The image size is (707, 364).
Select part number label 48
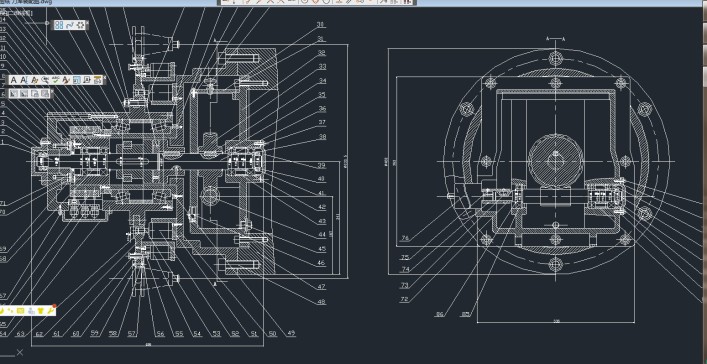(x=321, y=302)
